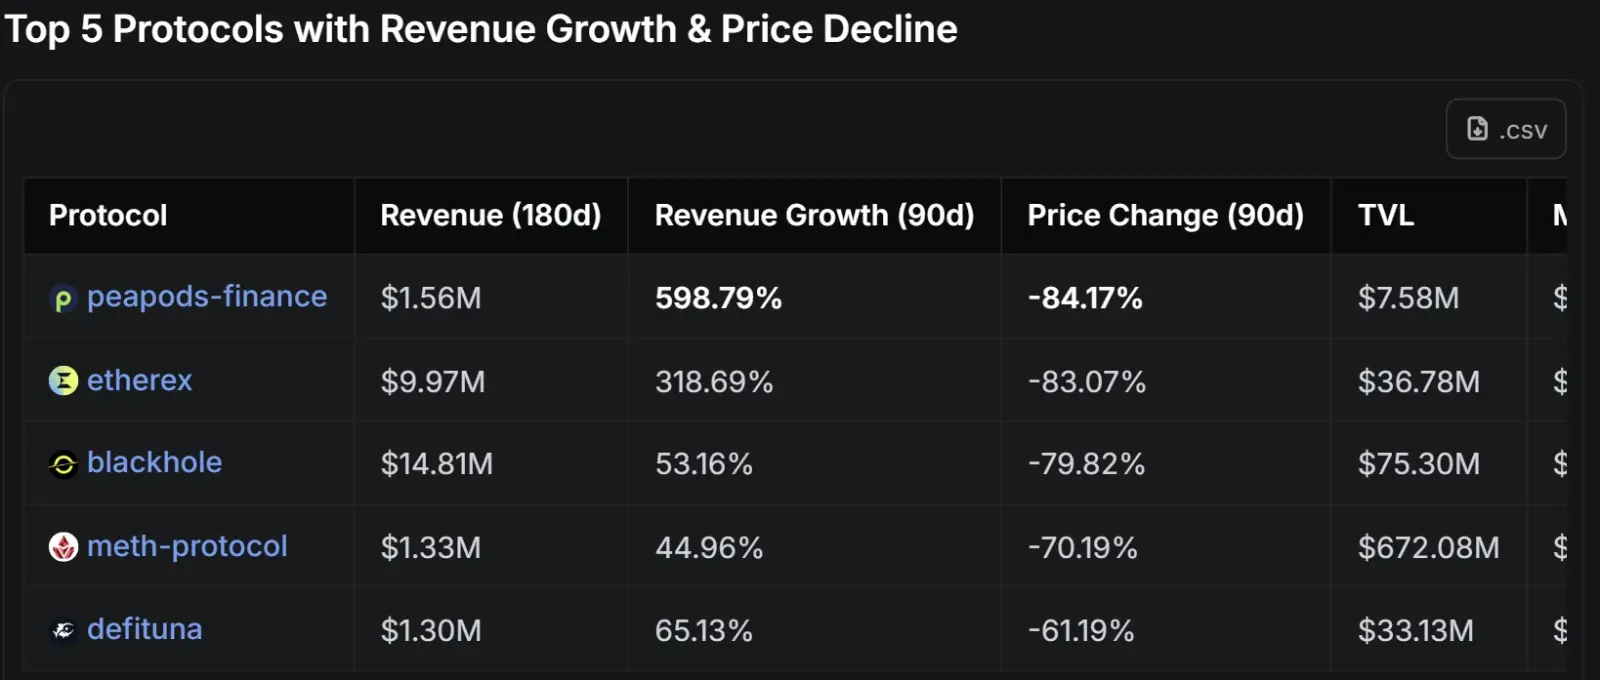The image size is (1600, 680).
Task: Download the table as .csv
Action: [x=1506, y=129]
